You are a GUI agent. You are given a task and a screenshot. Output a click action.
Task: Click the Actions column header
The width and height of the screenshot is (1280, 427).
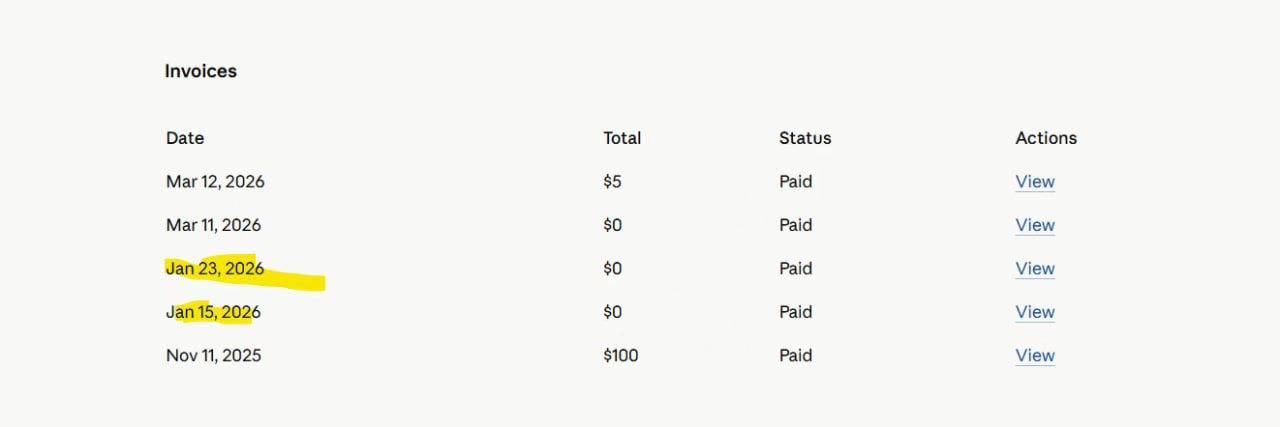pos(1046,138)
